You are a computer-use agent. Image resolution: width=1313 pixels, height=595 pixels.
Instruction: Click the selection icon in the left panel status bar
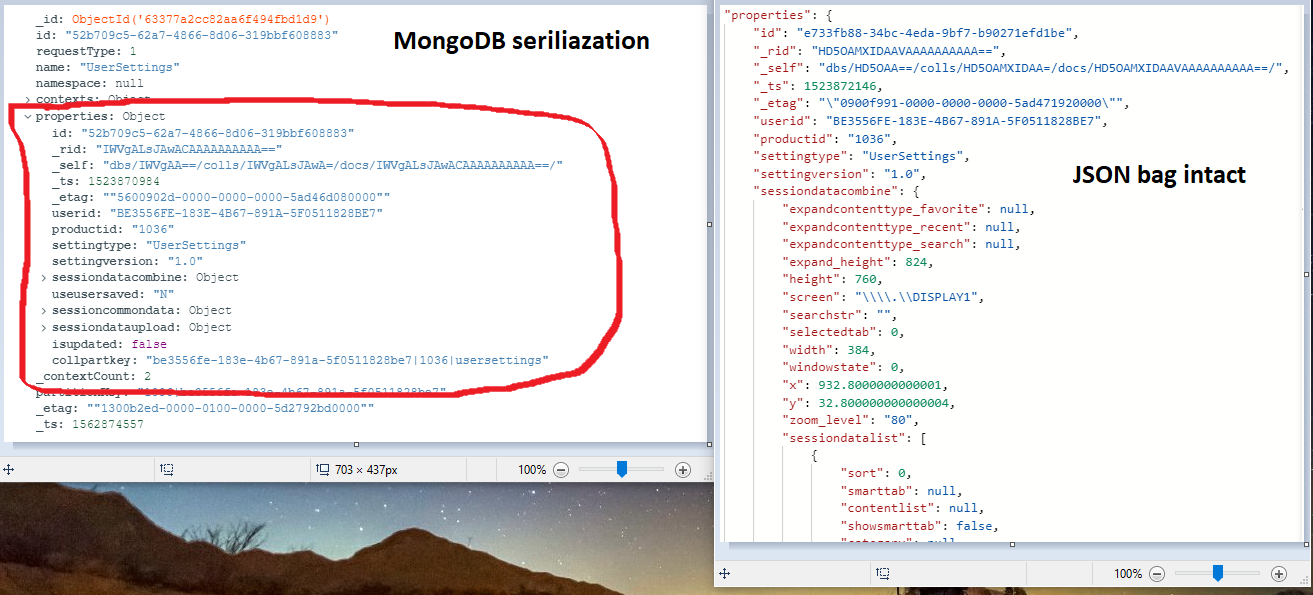(168, 469)
